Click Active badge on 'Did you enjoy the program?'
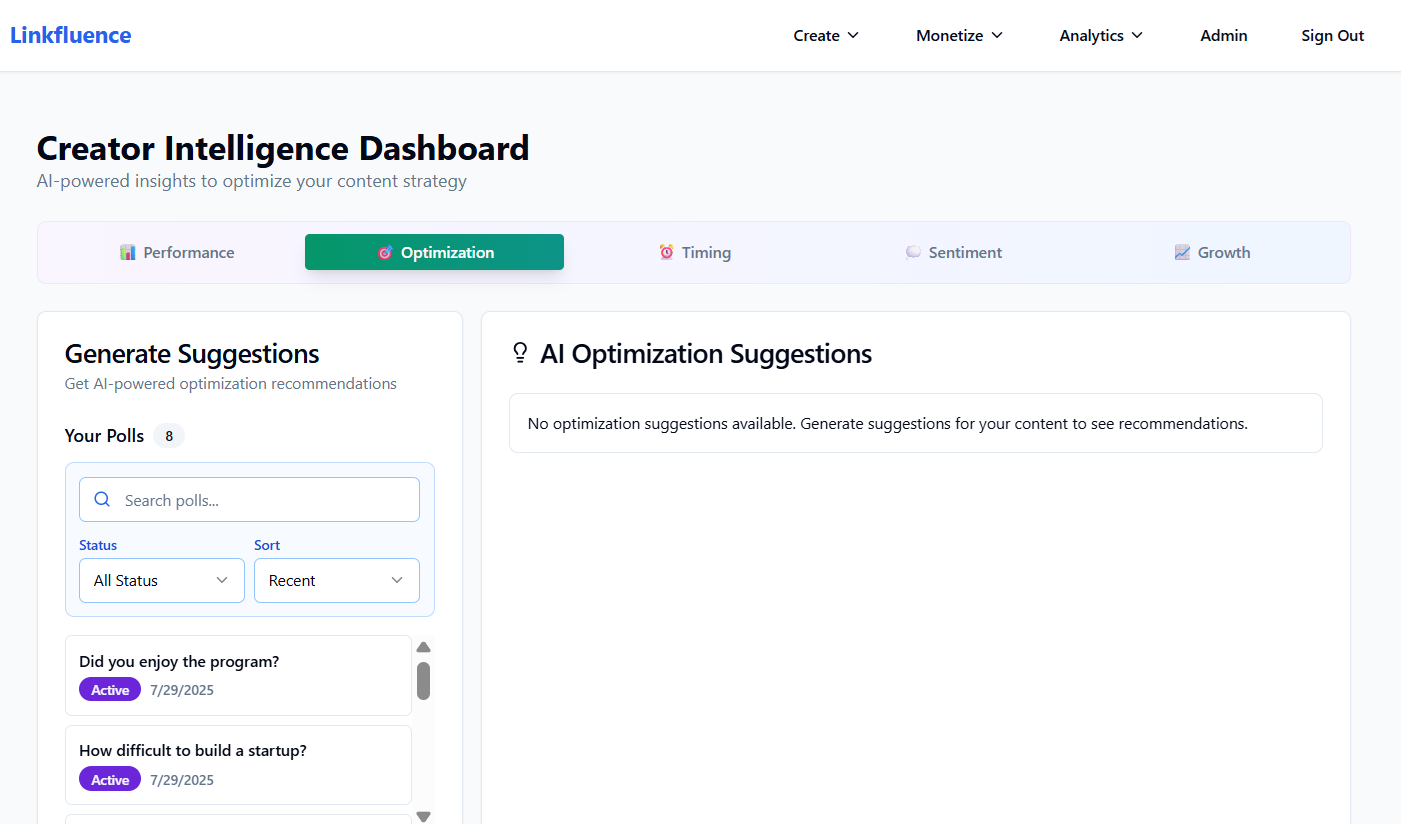Screen dimensions: 1401x824 coord(110,690)
